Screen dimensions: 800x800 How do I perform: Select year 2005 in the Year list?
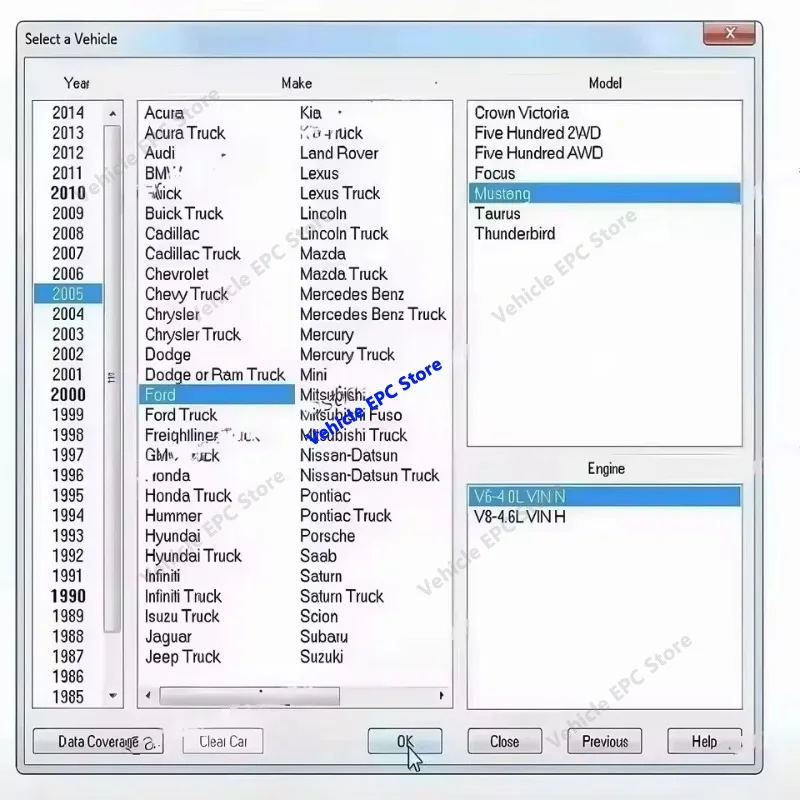pos(68,294)
